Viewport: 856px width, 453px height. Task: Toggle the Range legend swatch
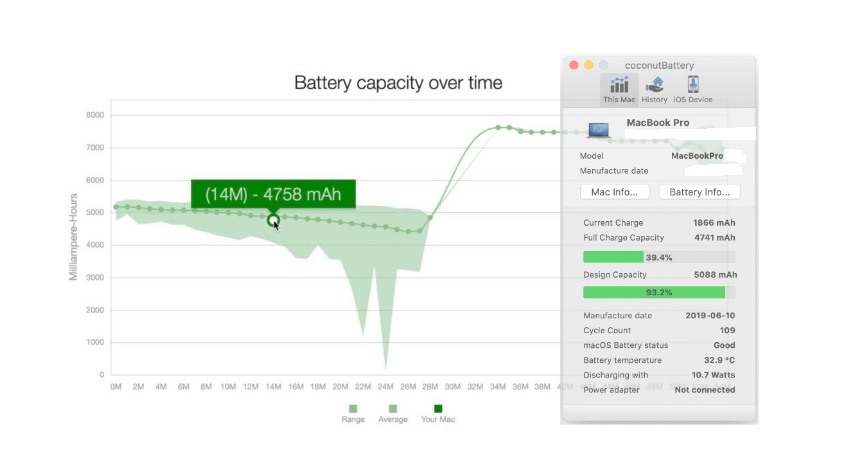353,409
